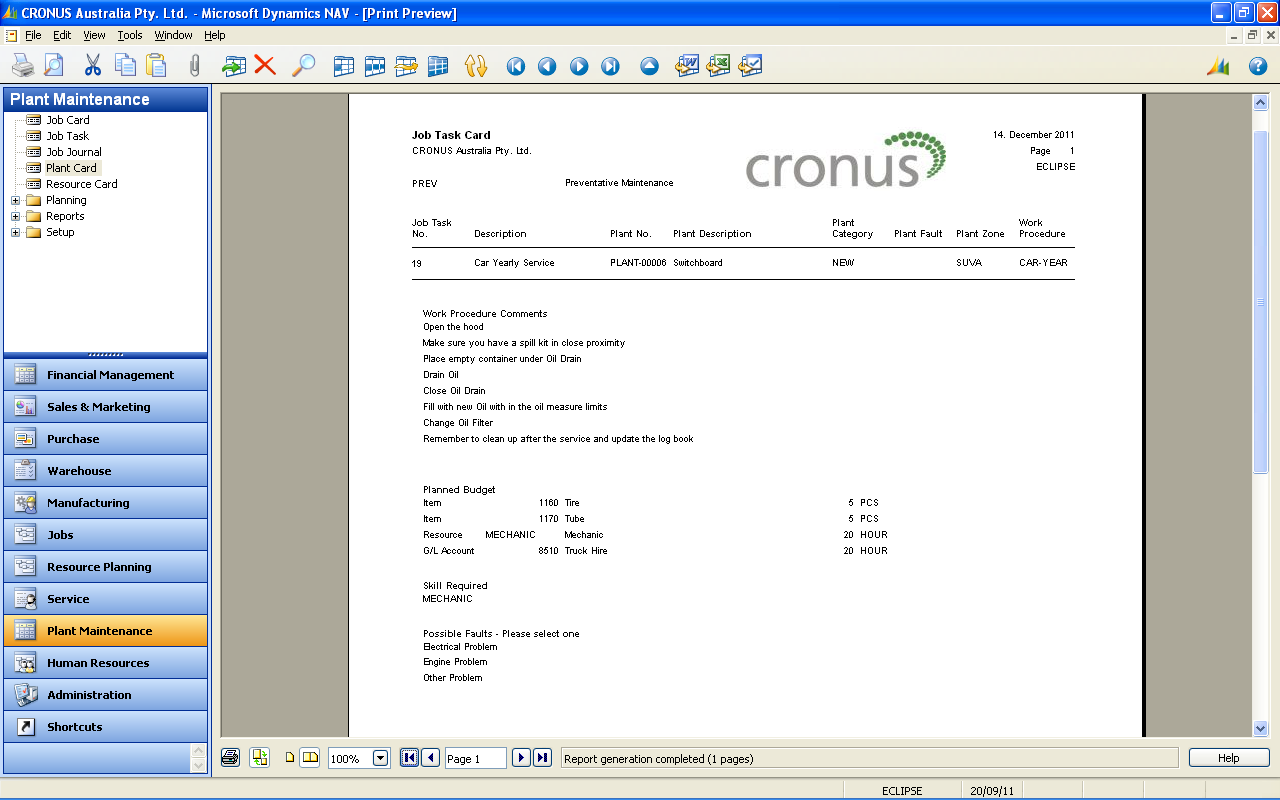Send to Microsoft Word icon

tap(687, 66)
